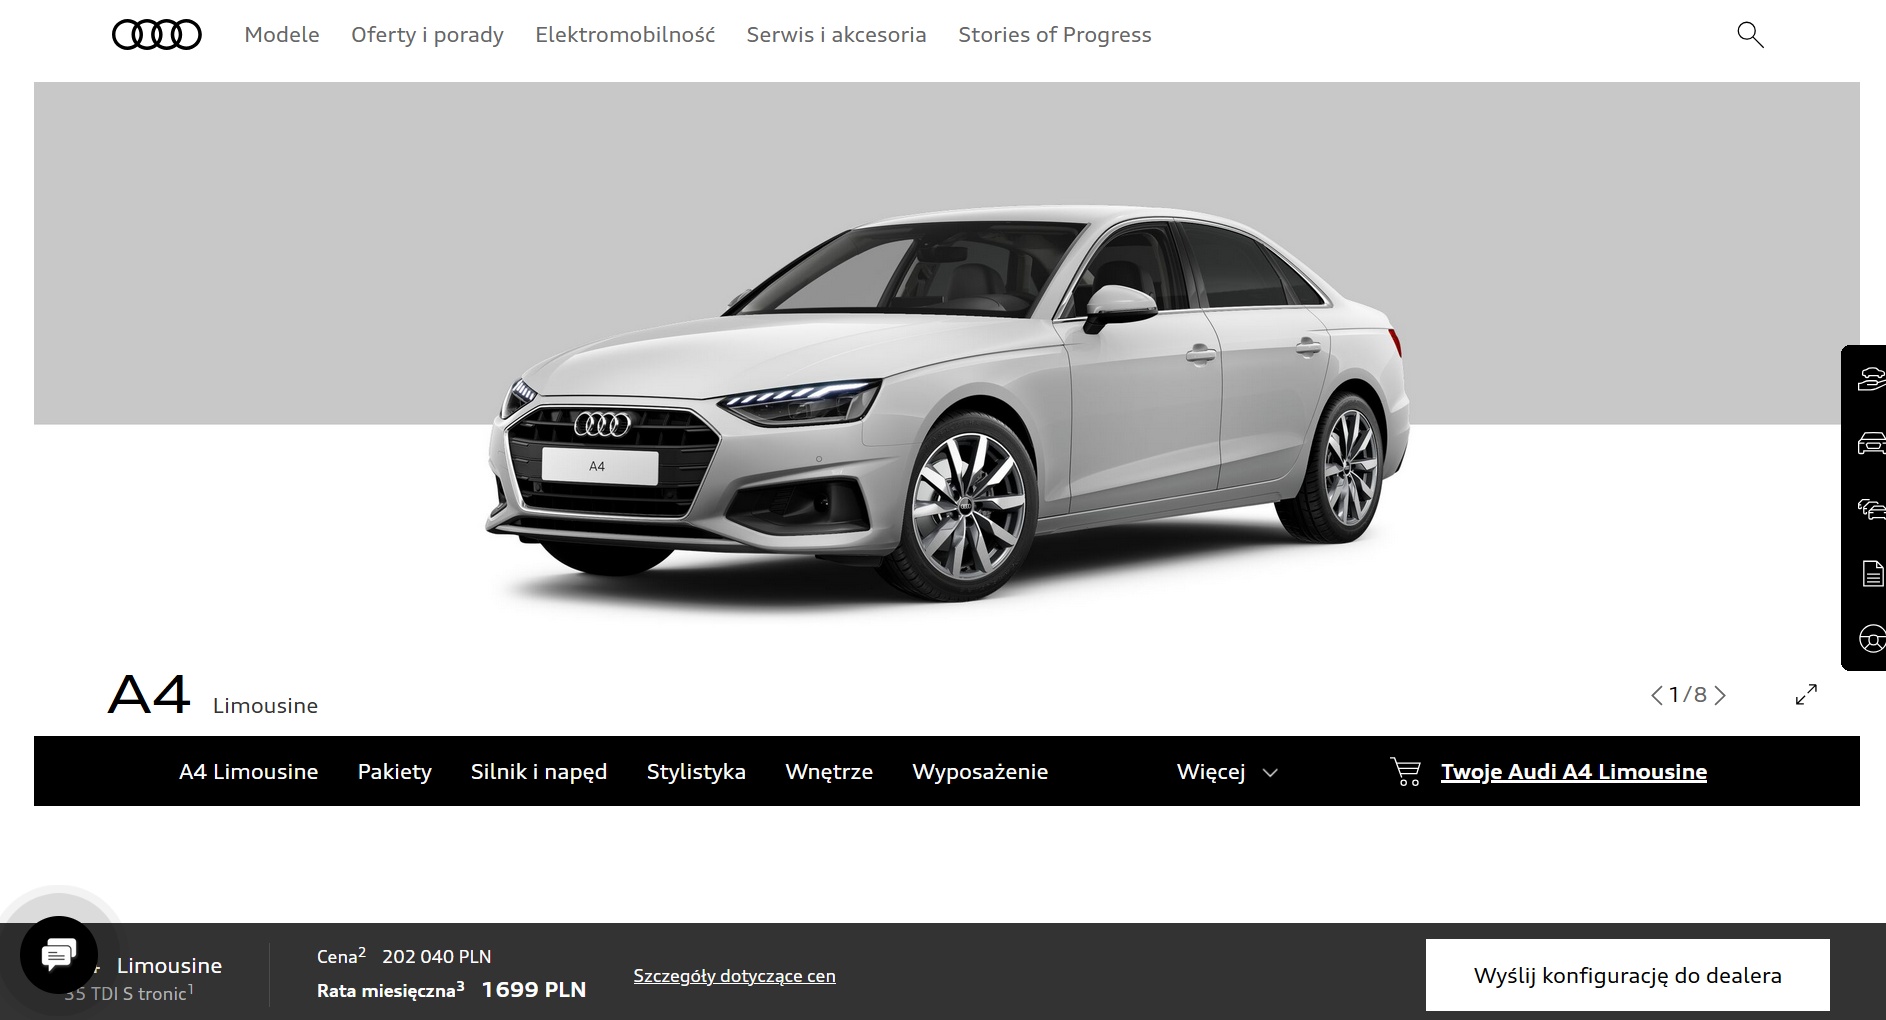1886x1020 pixels.
Task: Click the Cena label in footer bar
Action: pyautogui.click(x=341, y=956)
